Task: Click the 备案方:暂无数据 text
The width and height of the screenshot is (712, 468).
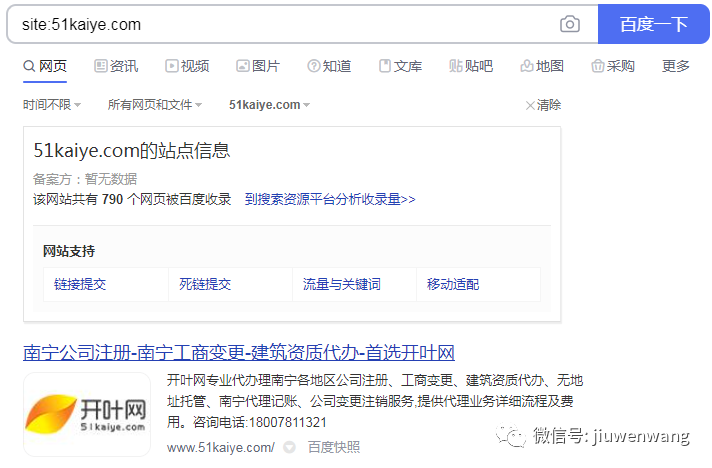Action: point(85,179)
